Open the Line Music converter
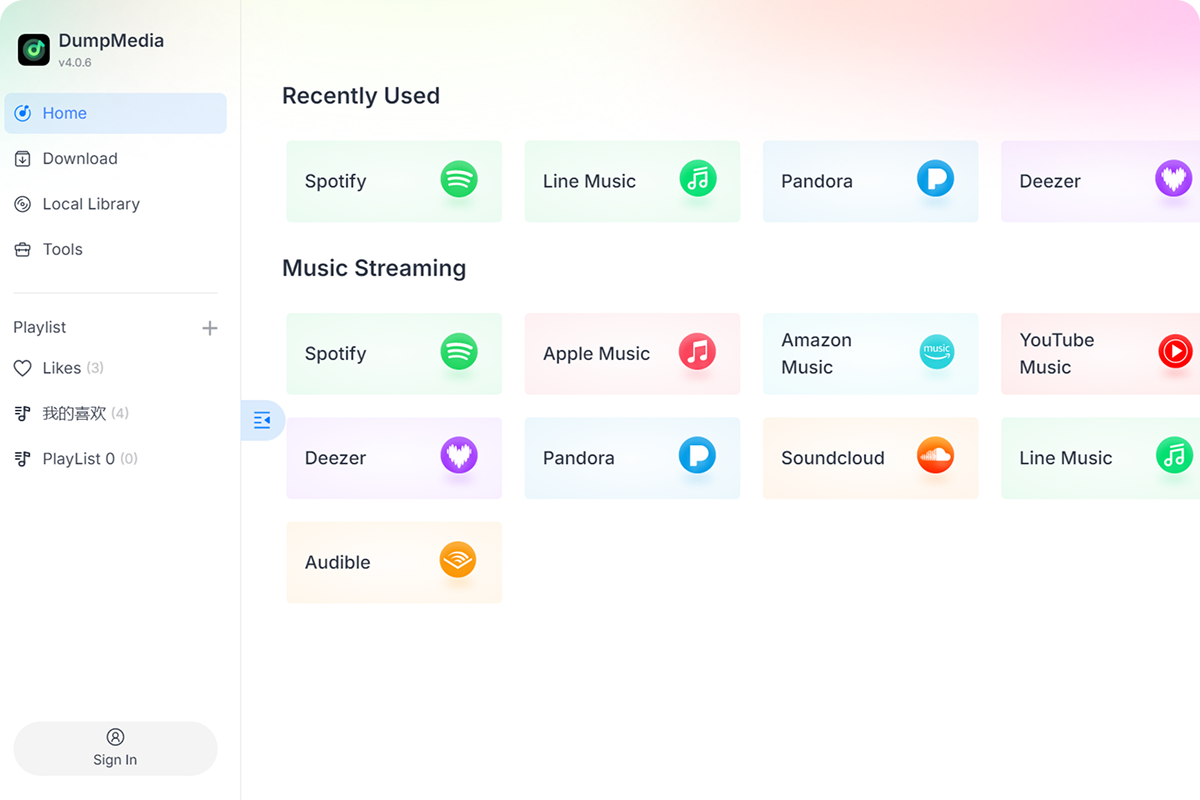Screen dimensions: 1200x800 coord(632,181)
